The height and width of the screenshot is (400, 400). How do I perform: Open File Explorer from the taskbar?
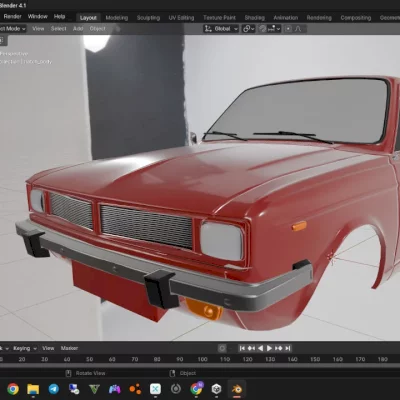click(33, 389)
